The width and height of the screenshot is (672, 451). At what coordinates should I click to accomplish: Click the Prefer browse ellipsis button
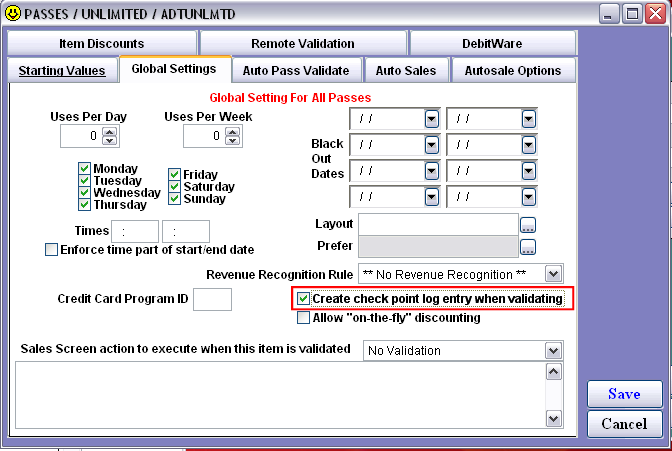click(x=528, y=247)
